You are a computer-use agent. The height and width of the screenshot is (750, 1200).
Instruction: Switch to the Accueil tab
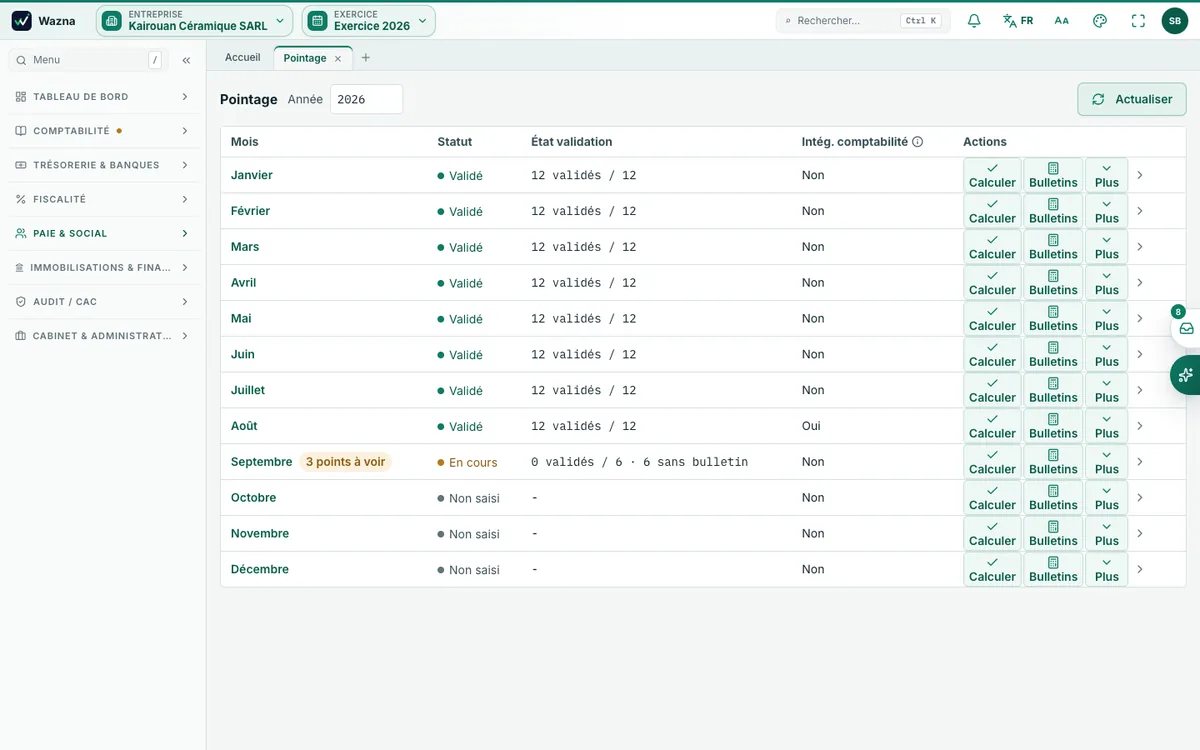(x=243, y=58)
